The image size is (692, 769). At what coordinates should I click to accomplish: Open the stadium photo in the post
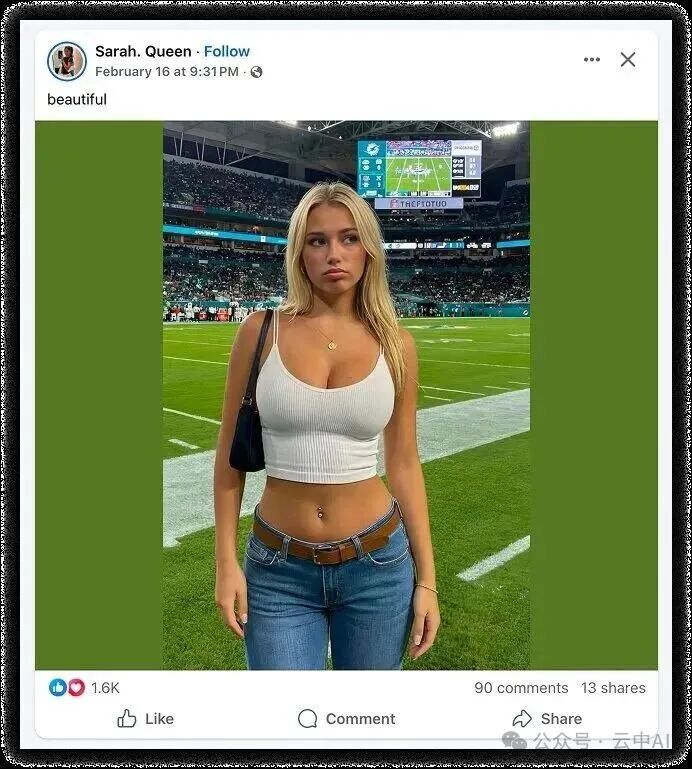click(x=346, y=395)
